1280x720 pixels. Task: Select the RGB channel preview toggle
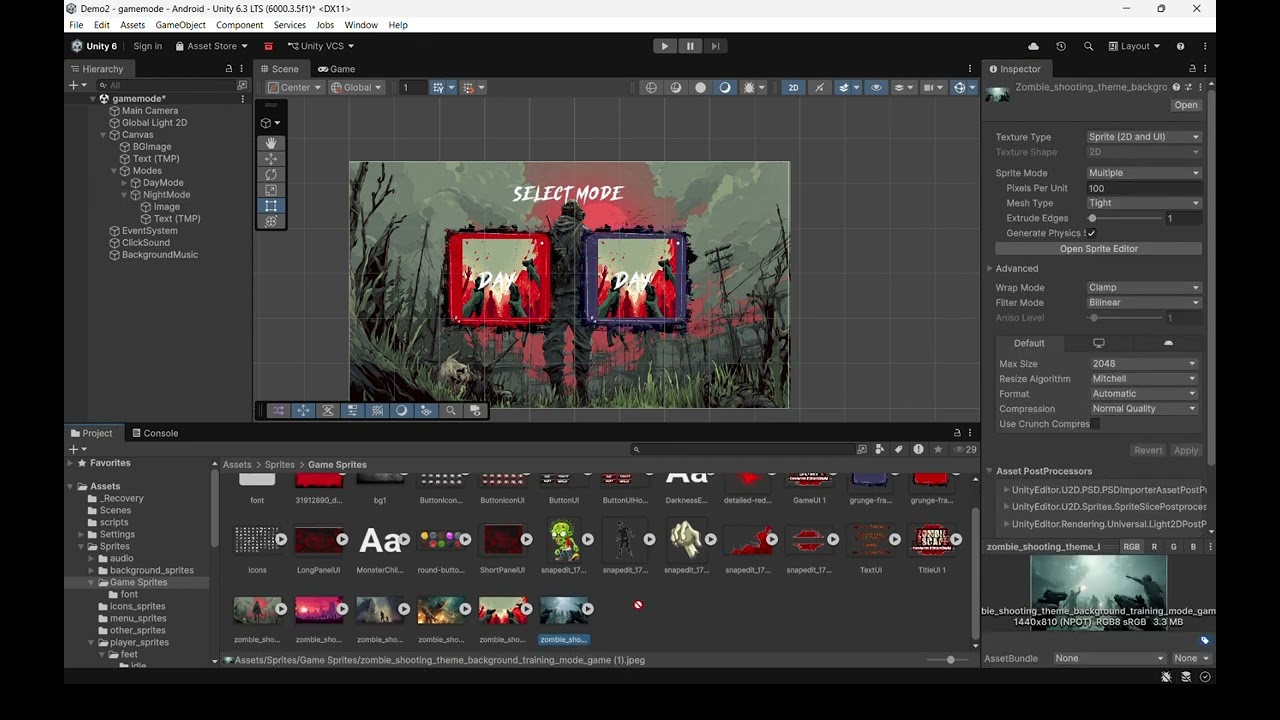[x=1131, y=547]
